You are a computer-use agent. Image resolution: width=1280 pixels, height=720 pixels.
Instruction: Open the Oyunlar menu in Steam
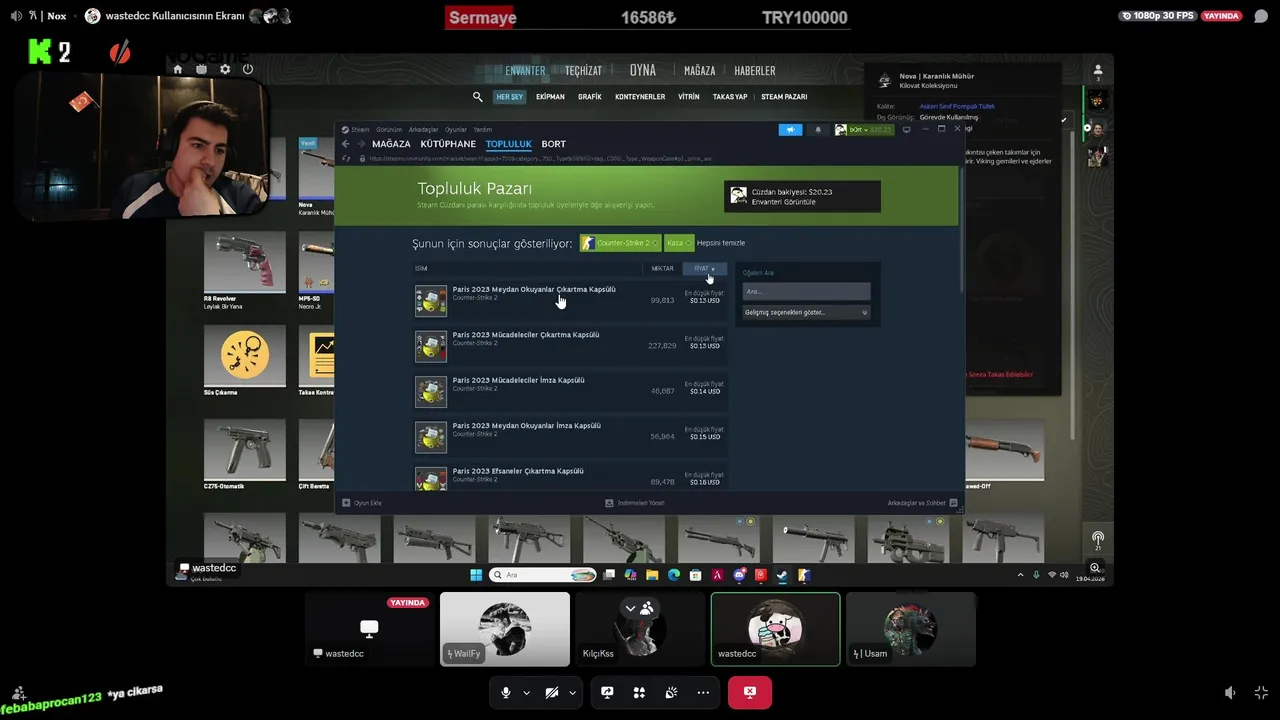click(x=456, y=129)
